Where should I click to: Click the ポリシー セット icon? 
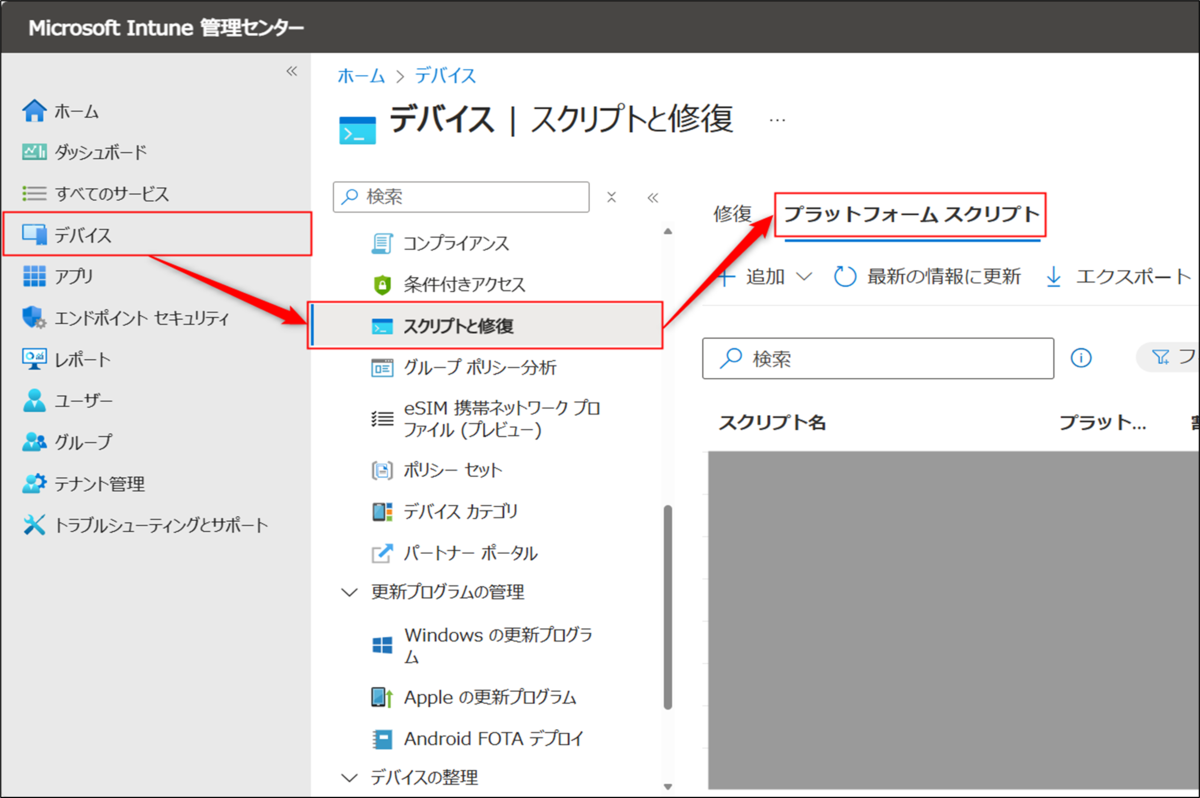tap(382, 470)
